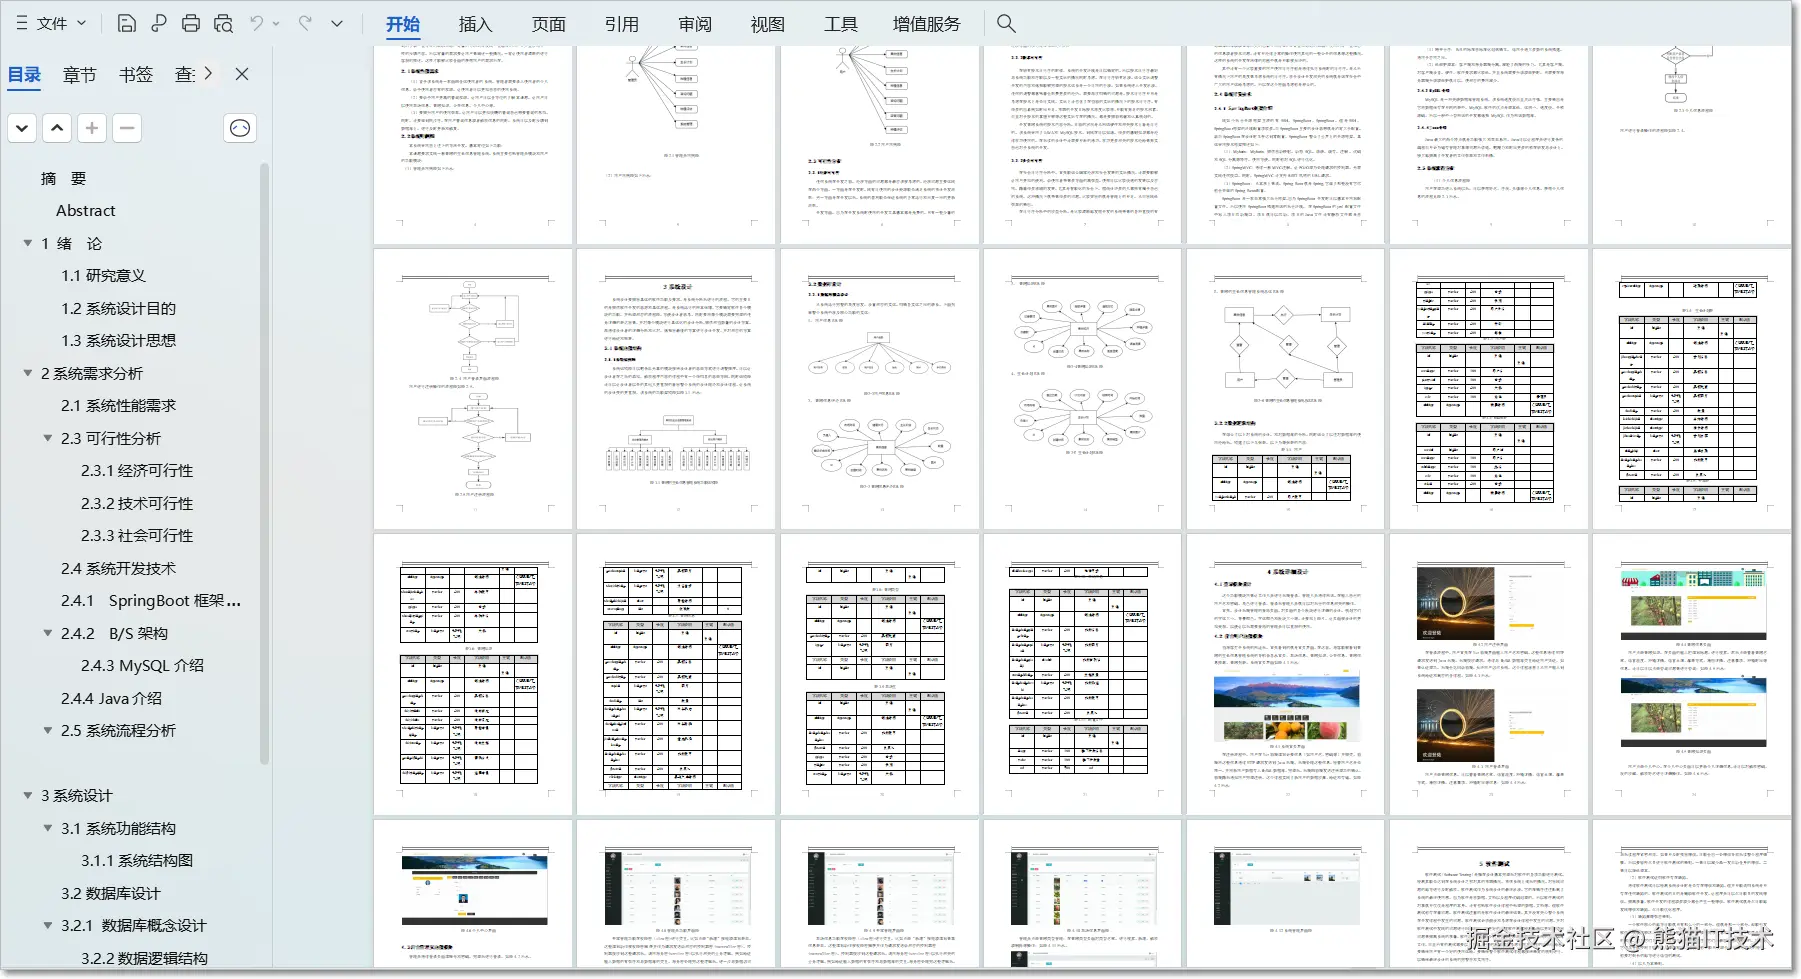Screen dimensions: 1801x979
Task: Jump to 2.4 系统开发技术 heading
Action: 119,568
